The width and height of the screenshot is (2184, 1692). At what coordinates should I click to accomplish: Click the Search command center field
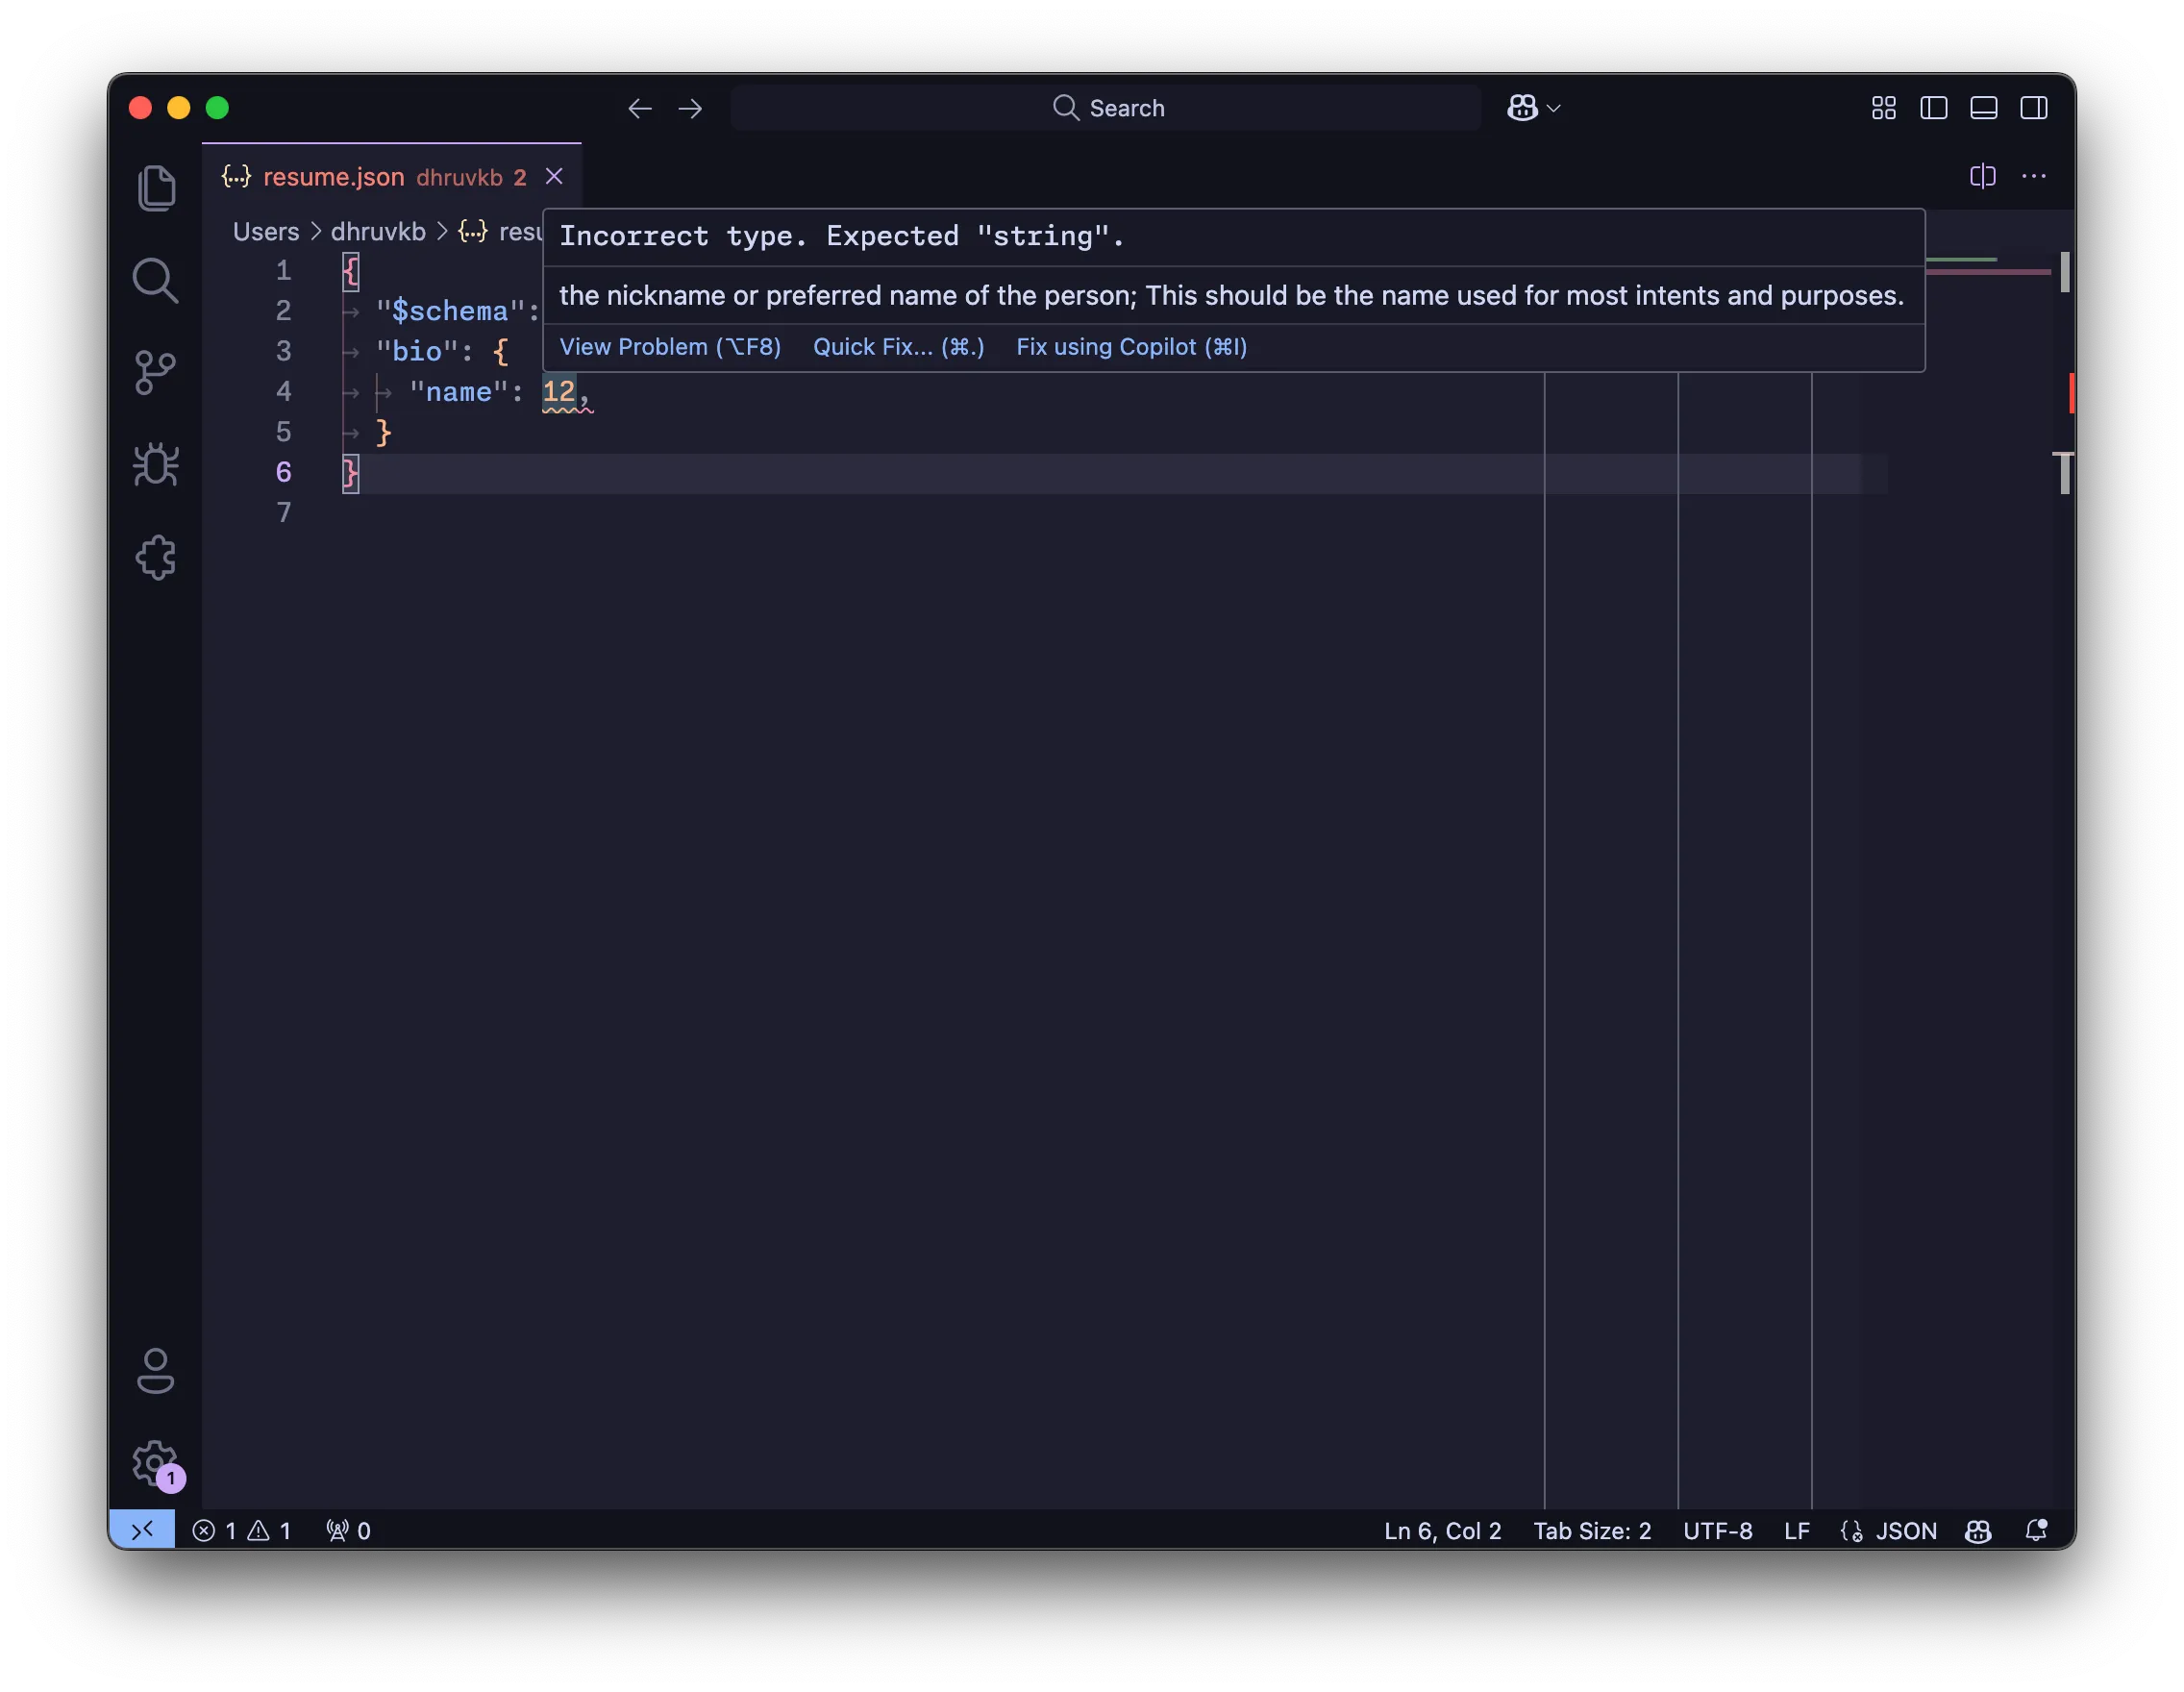[x=1106, y=108]
